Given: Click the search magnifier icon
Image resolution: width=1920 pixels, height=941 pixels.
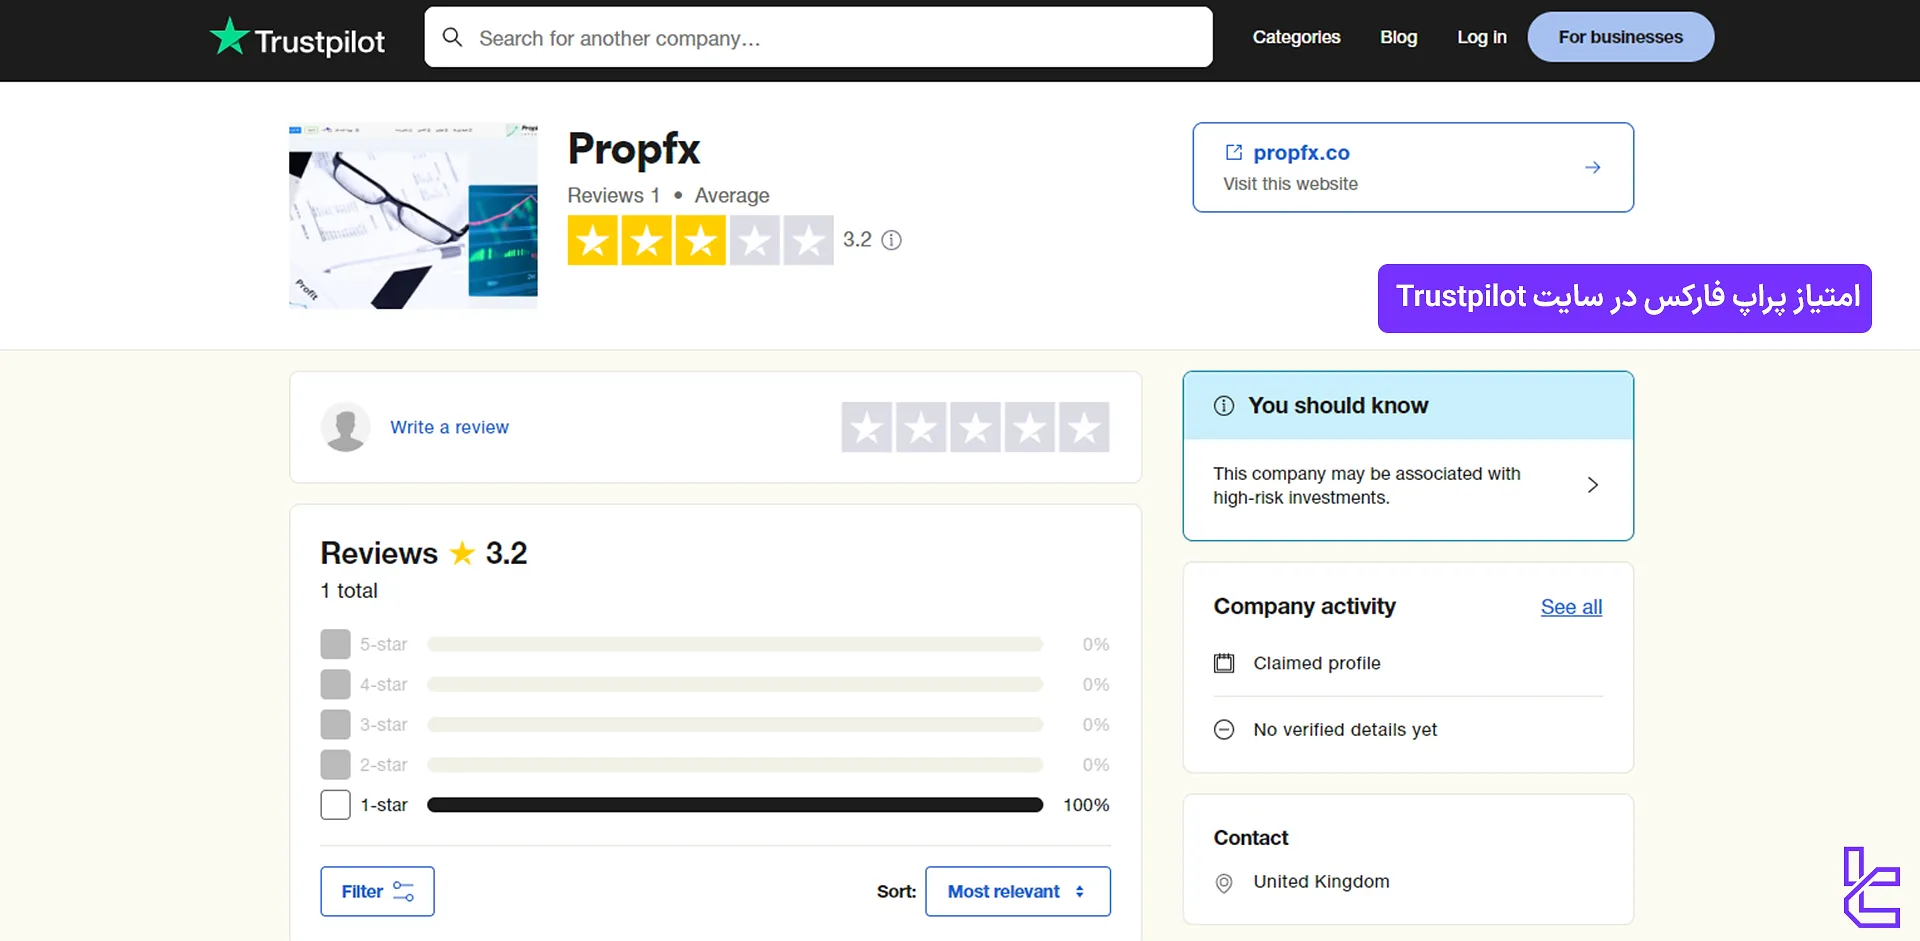Looking at the screenshot, I should coord(452,38).
